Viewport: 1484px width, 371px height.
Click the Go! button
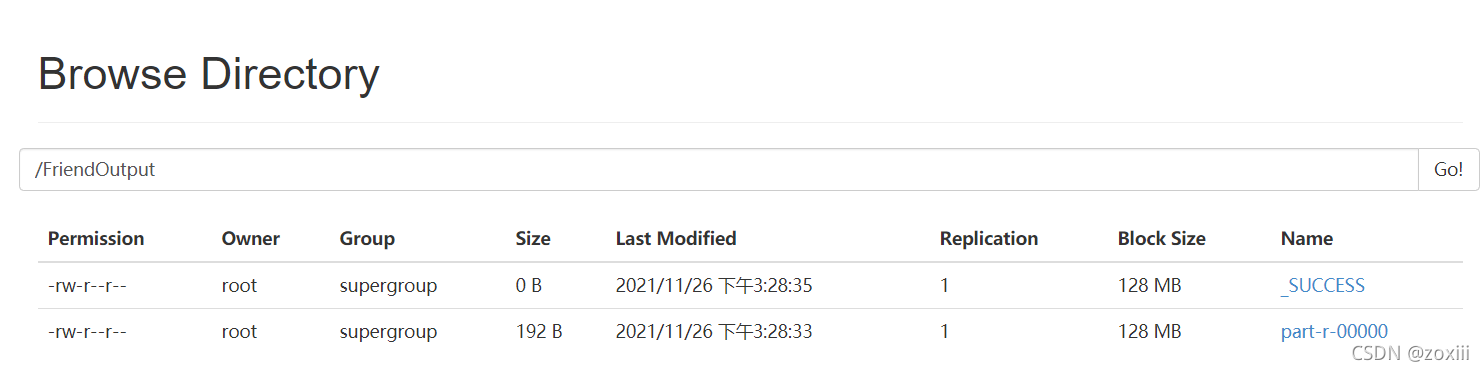point(1448,170)
